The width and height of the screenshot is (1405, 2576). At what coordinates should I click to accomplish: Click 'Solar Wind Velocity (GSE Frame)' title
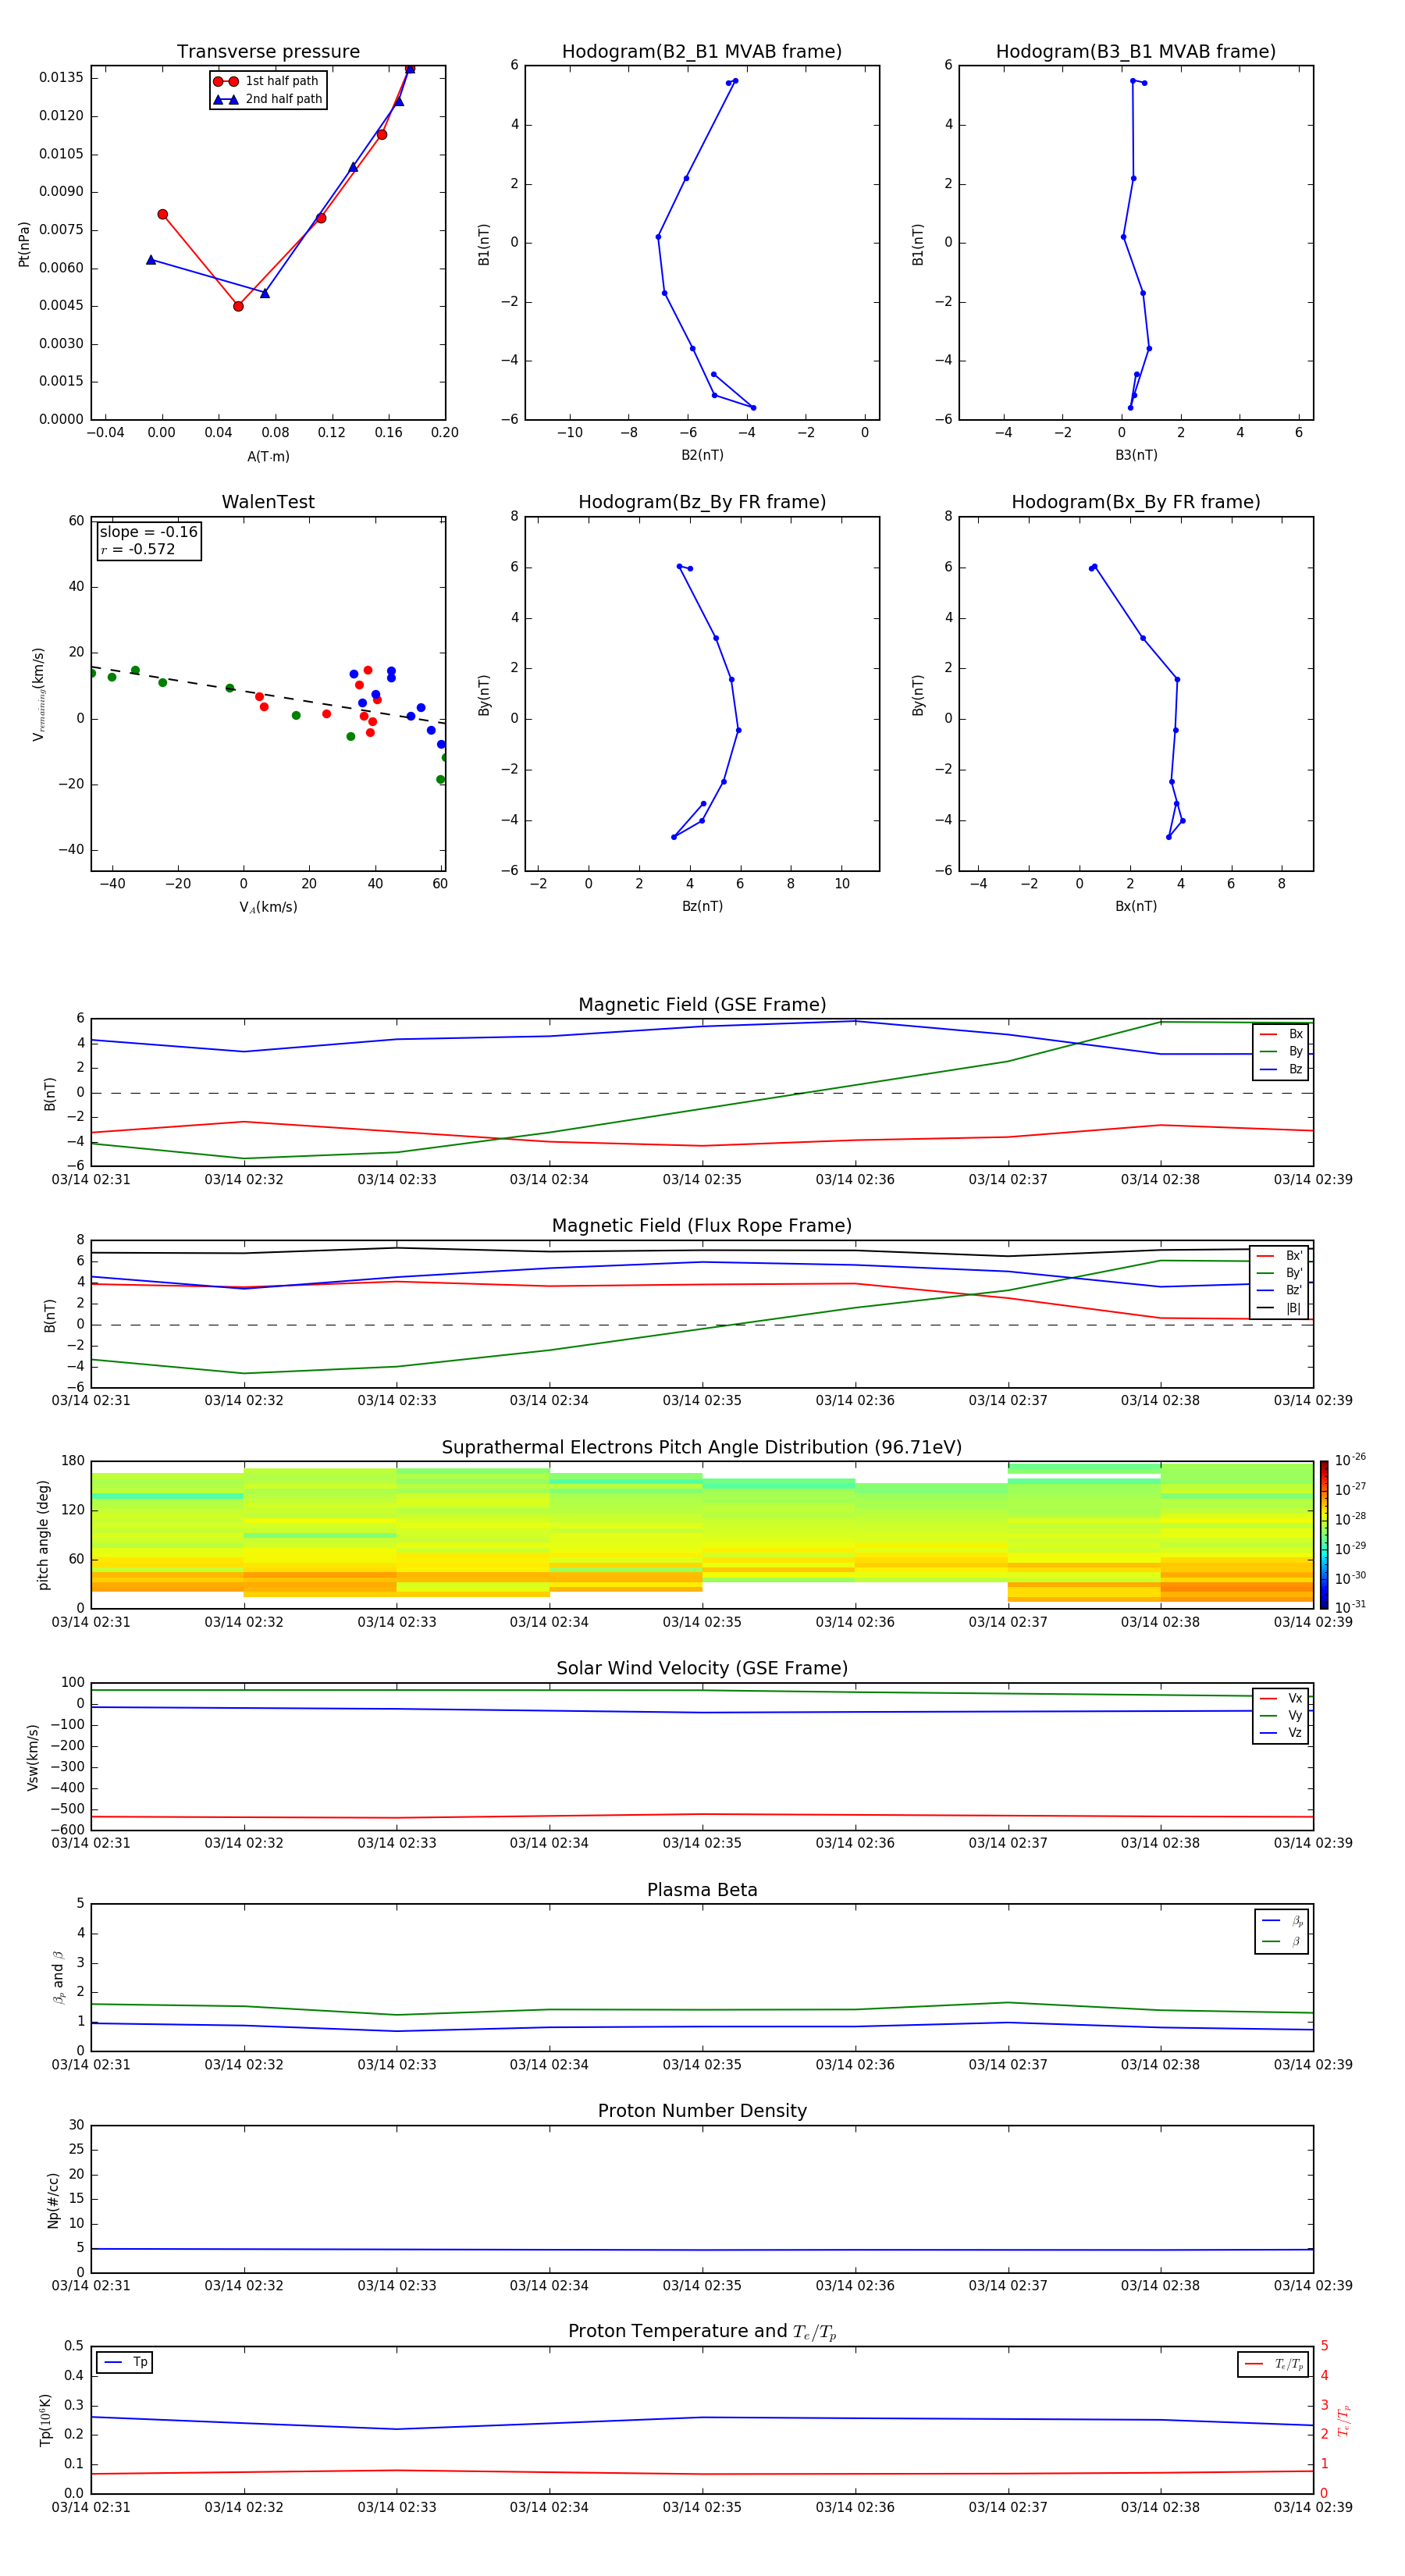pos(702,1669)
